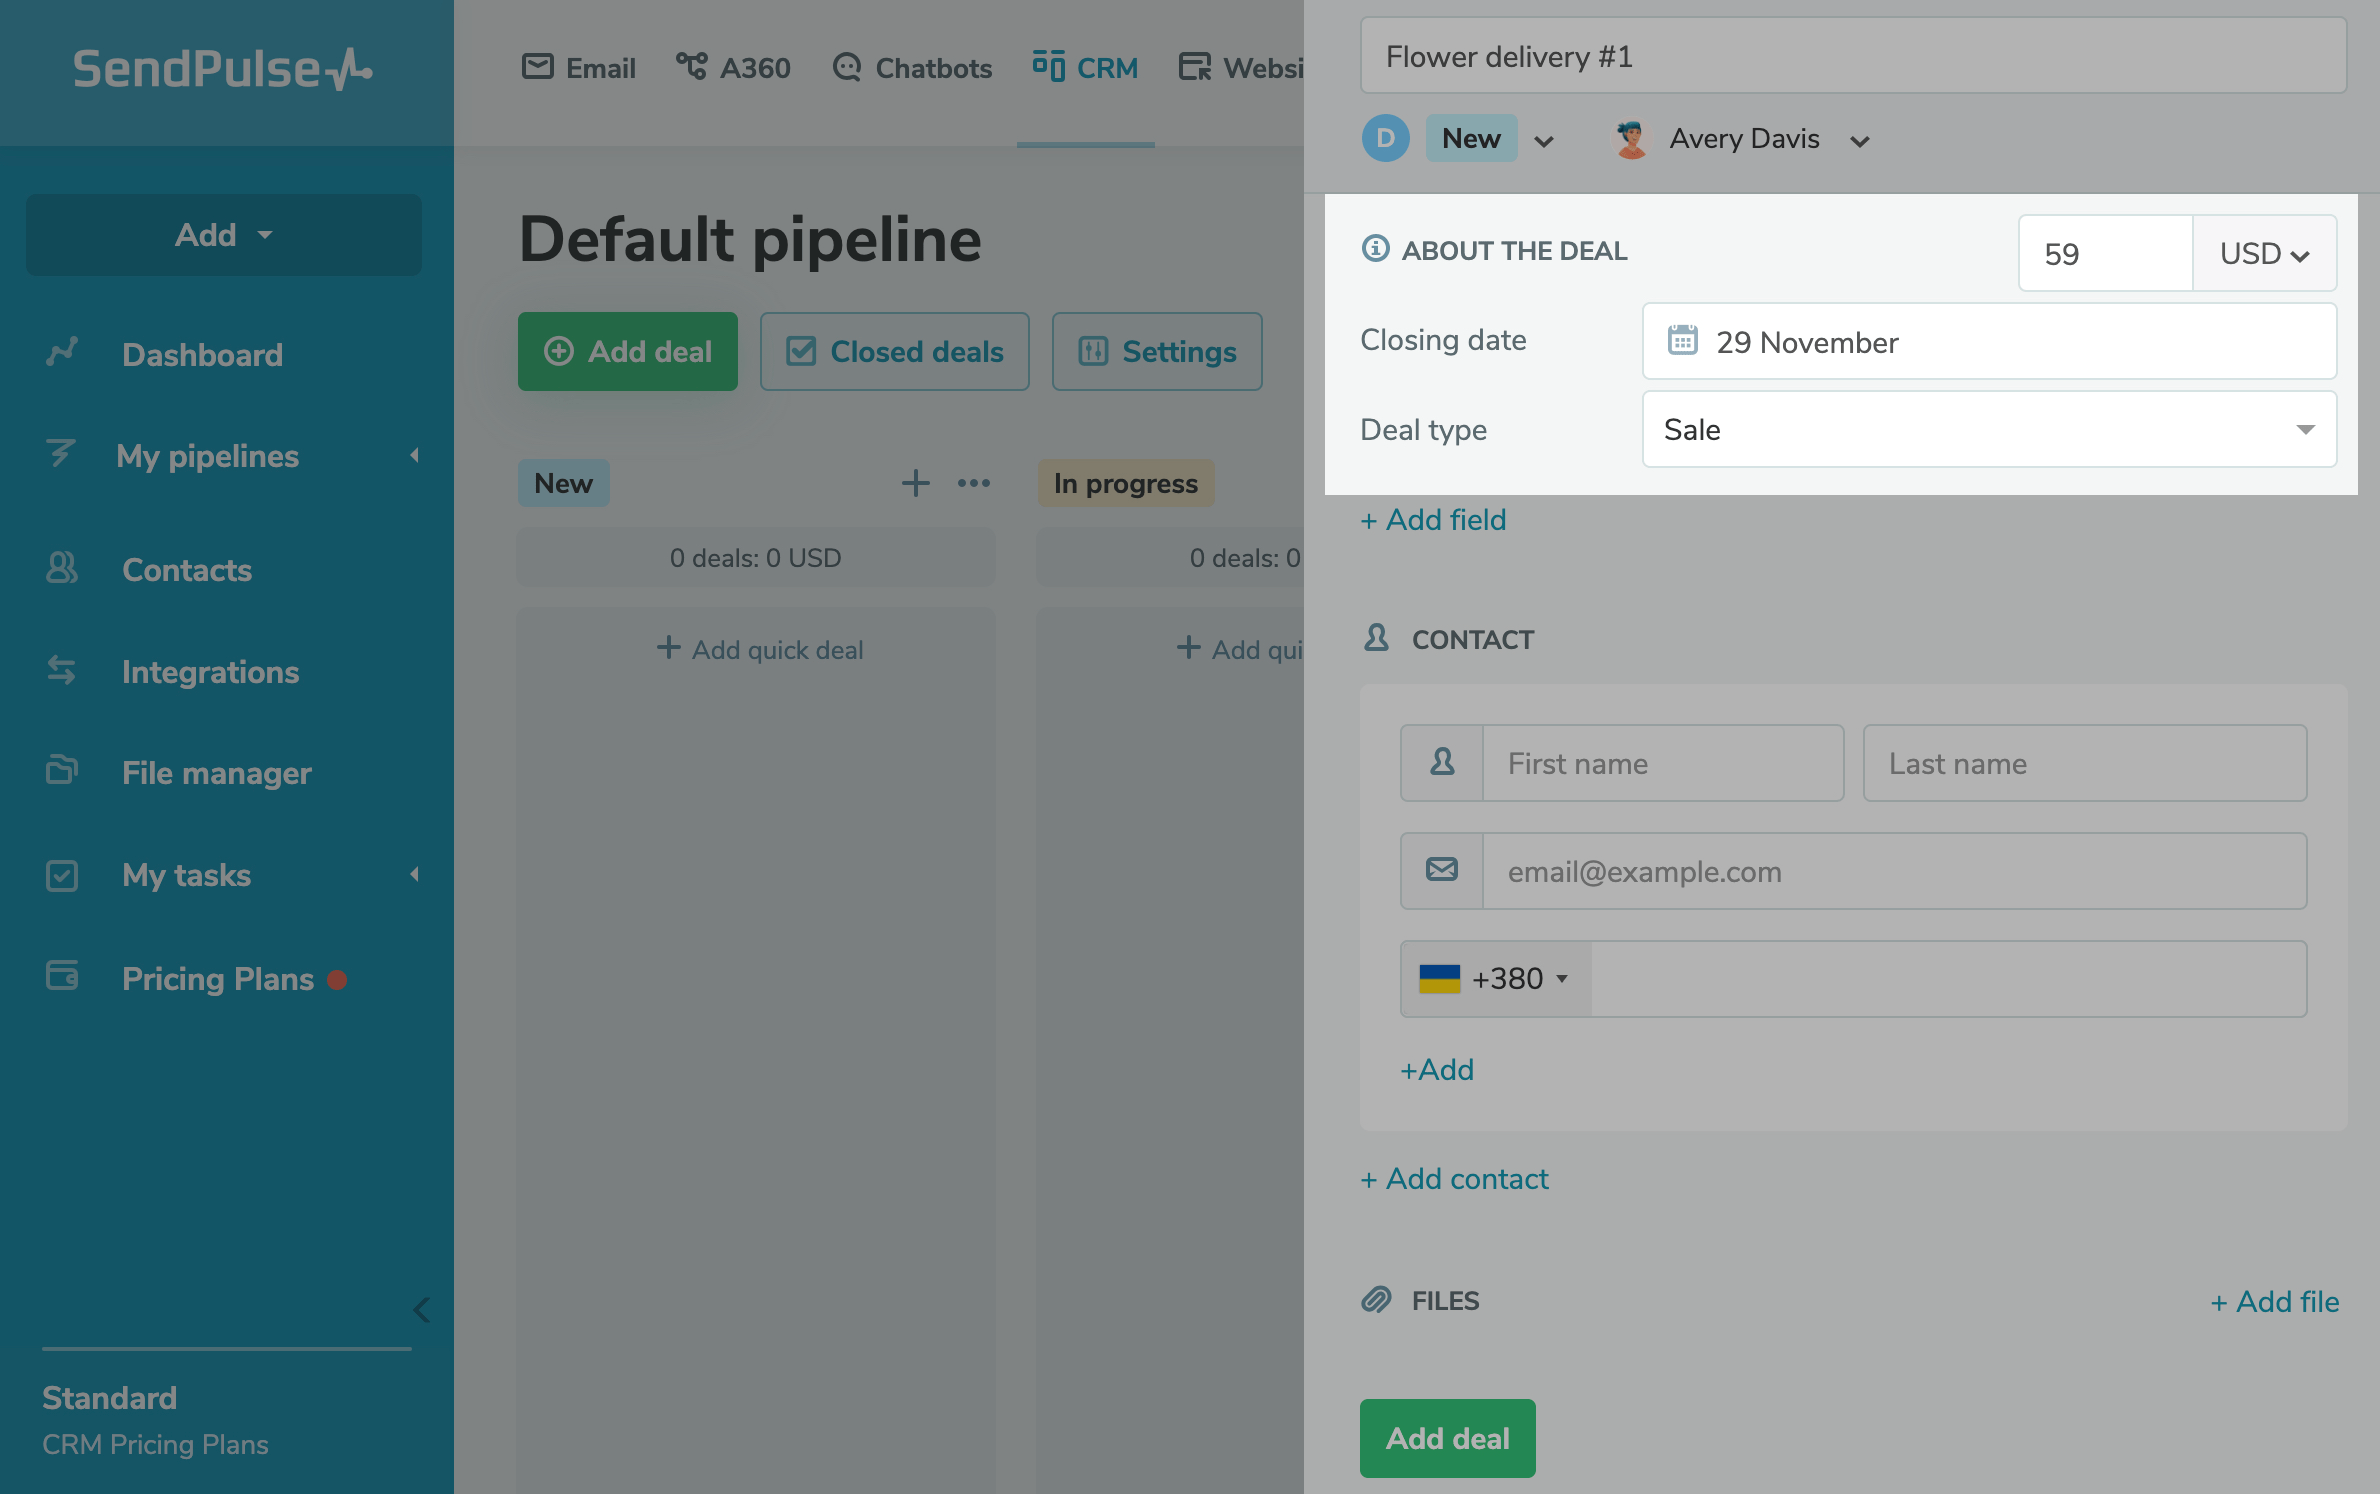Switch to the Chatbots tab
The image size is (2380, 1494).
912,68
